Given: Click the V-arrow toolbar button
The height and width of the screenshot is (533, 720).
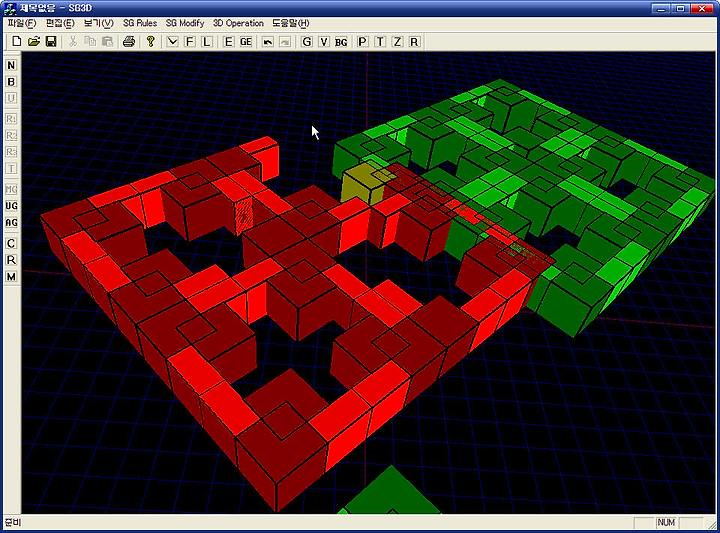Looking at the screenshot, I should click(x=172, y=42).
